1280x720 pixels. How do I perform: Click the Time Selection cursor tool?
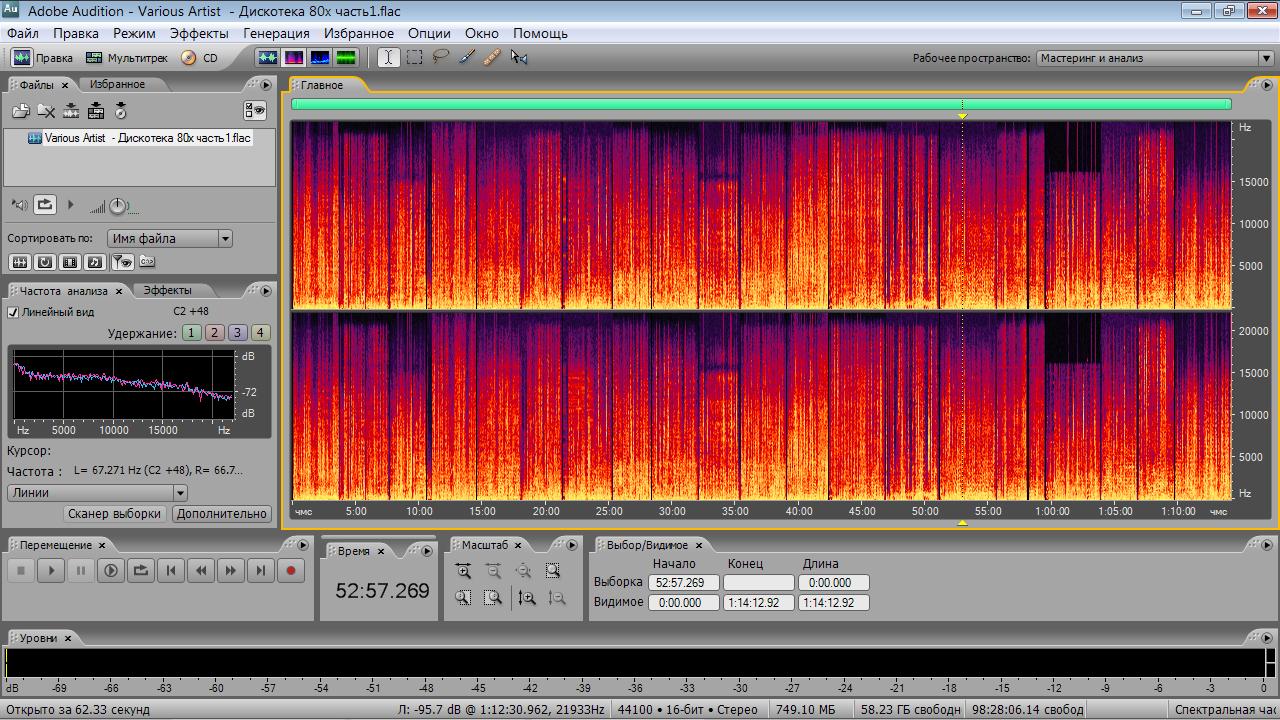pos(388,58)
